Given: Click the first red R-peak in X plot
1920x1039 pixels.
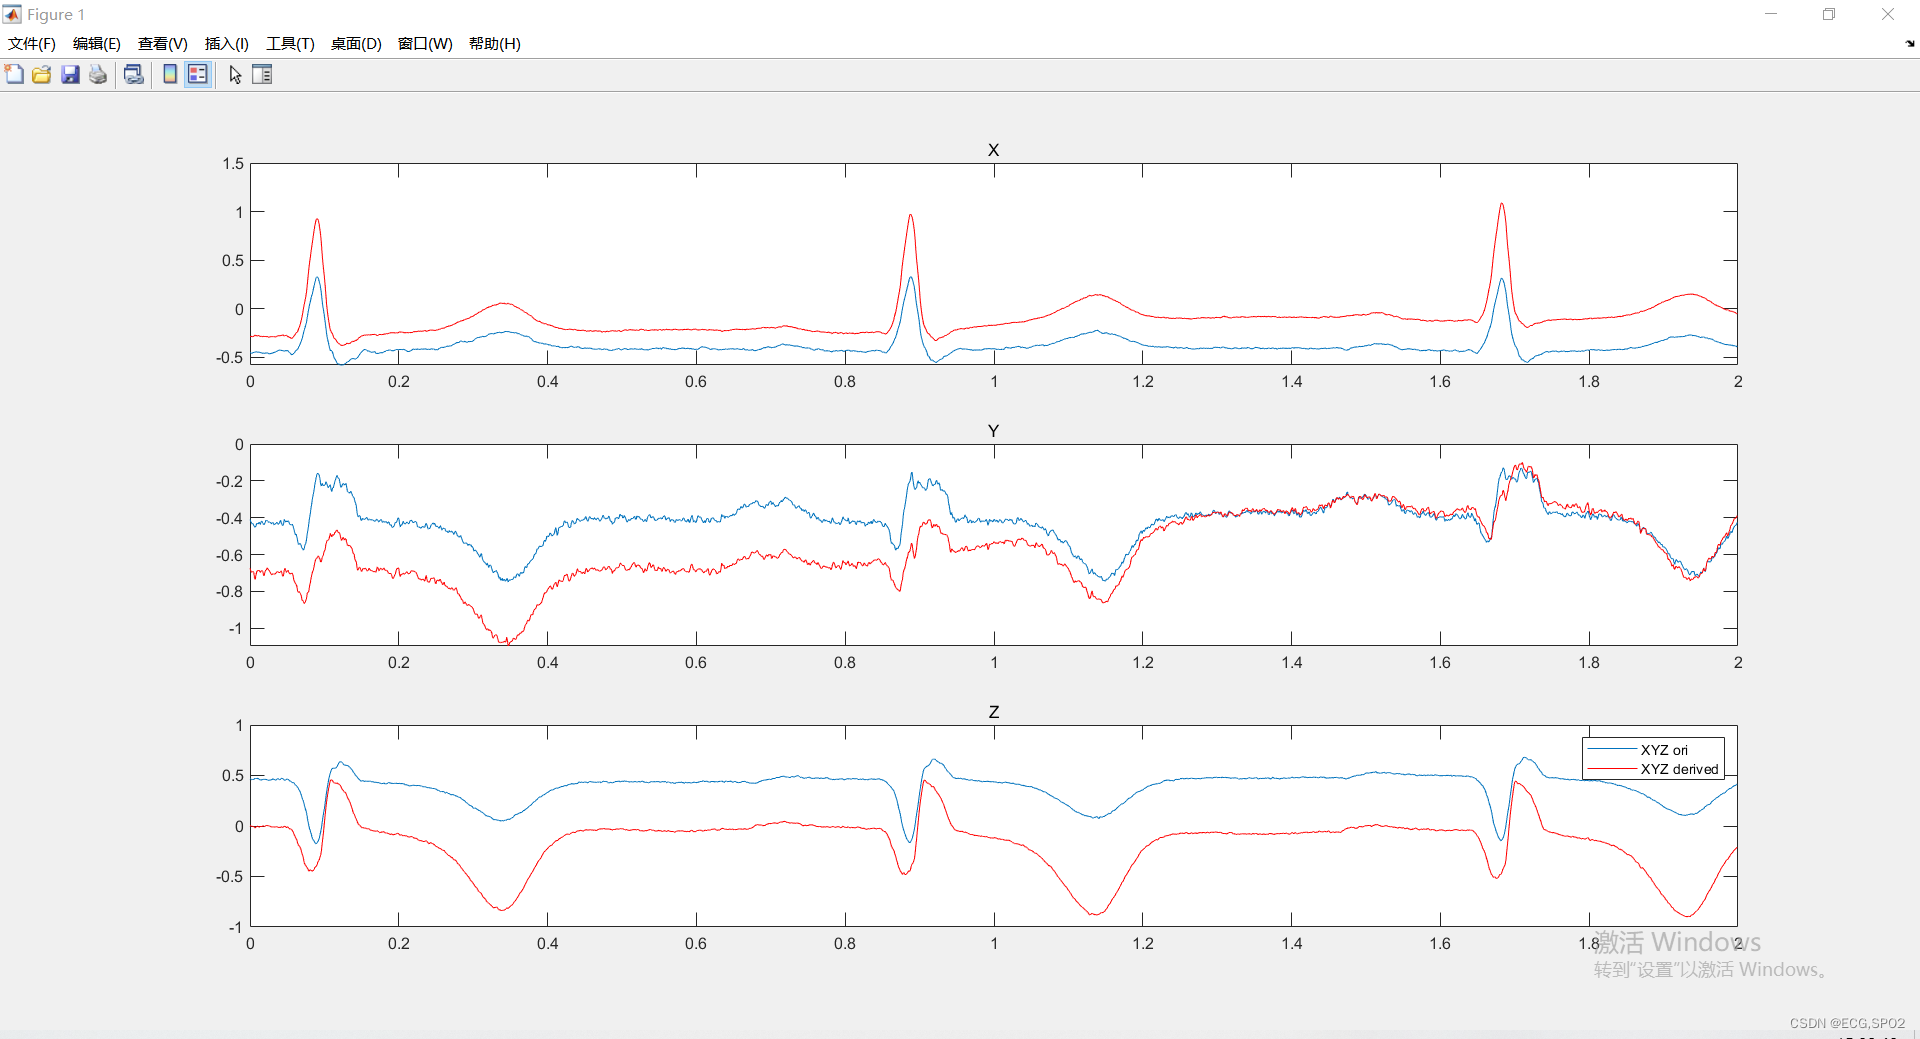Looking at the screenshot, I should (317, 220).
